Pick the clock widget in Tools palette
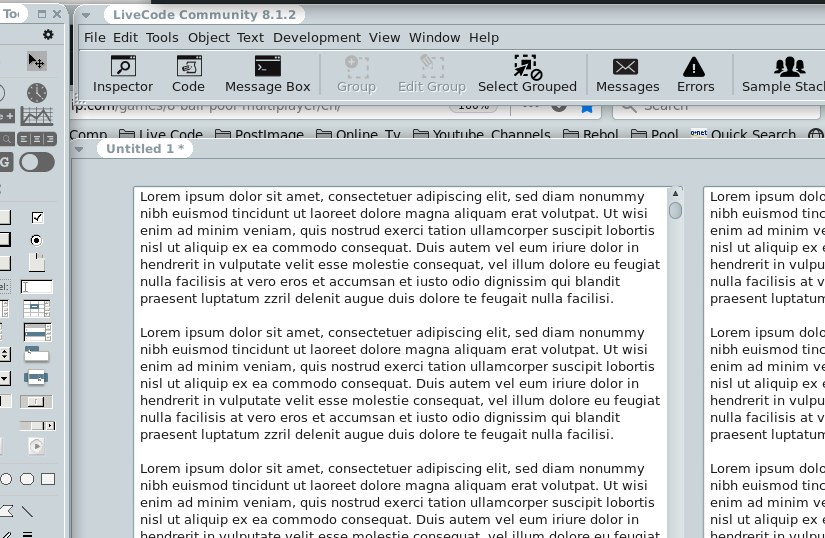Image resolution: width=825 pixels, height=538 pixels. click(x=37, y=93)
